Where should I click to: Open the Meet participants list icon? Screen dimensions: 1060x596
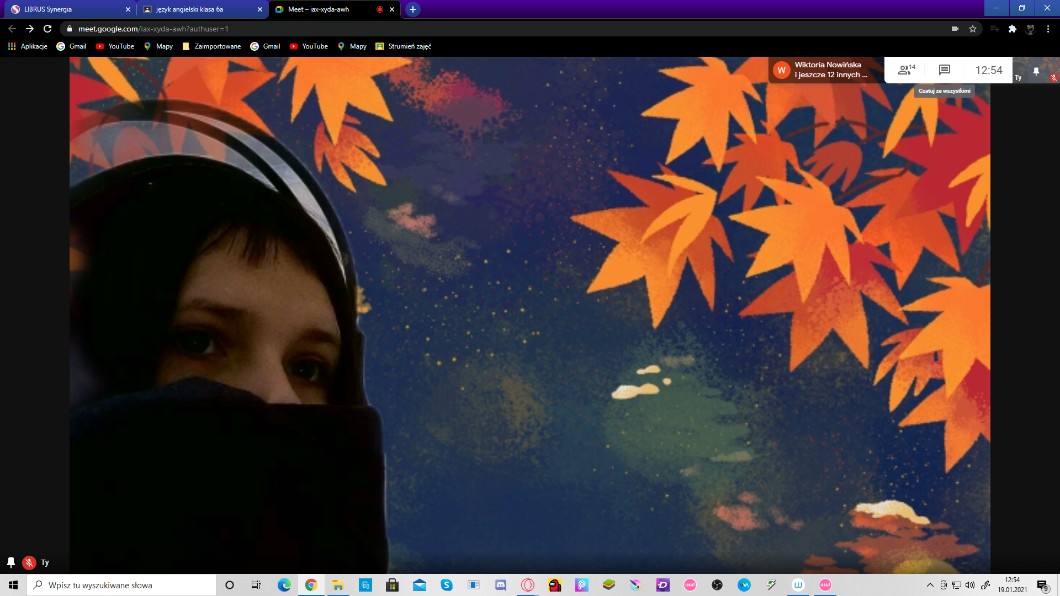tap(906, 70)
